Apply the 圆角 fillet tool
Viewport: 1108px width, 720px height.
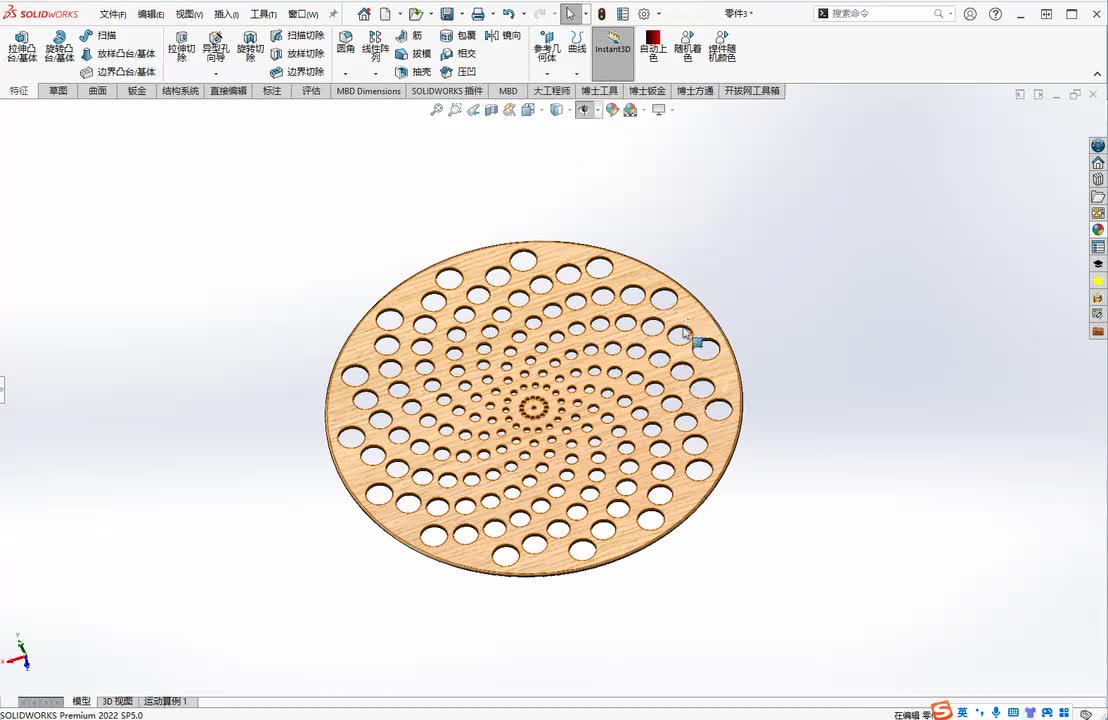(x=346, y=42)
